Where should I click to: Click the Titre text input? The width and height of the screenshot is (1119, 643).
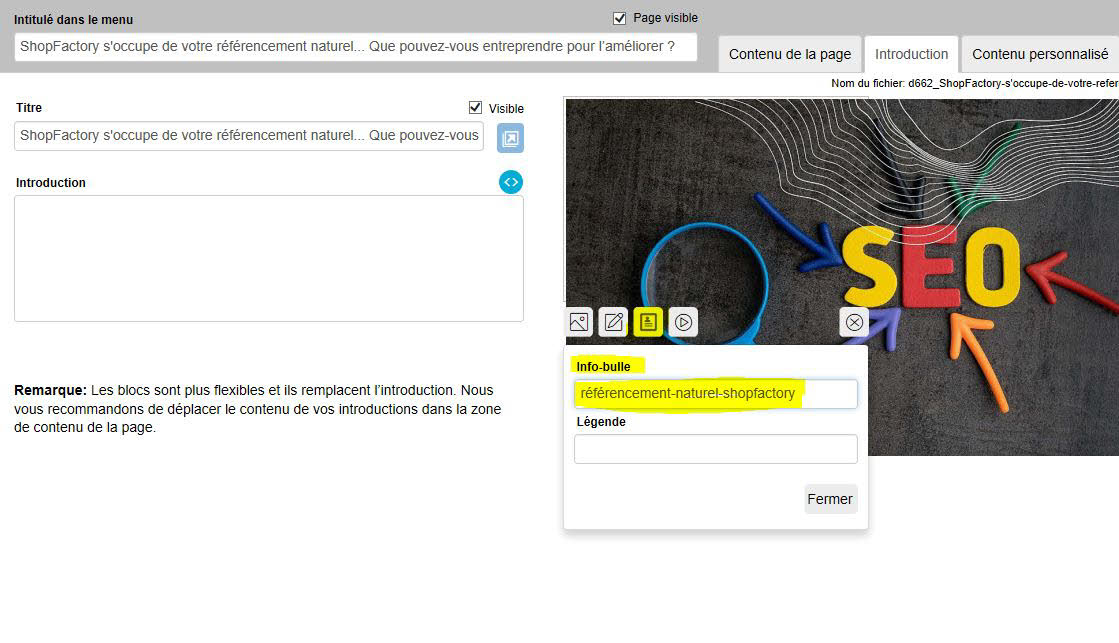pos(248,136)
